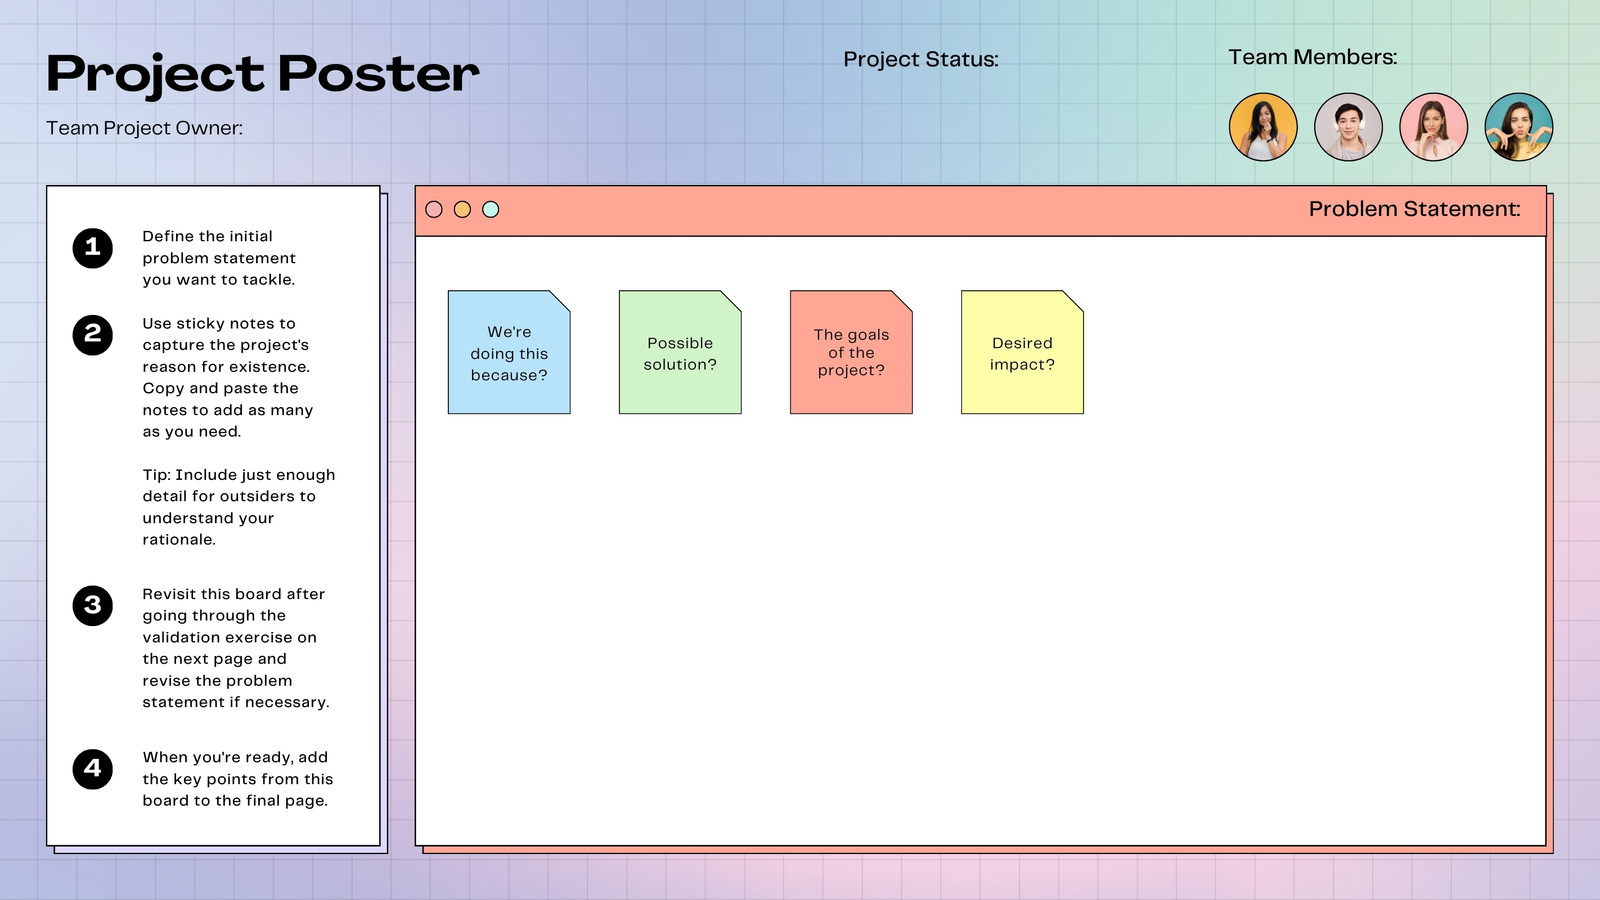Select the blue "We're doing this because?" sticky note
This screenshot has width=1600, height=900.
[x=509, y=352]
